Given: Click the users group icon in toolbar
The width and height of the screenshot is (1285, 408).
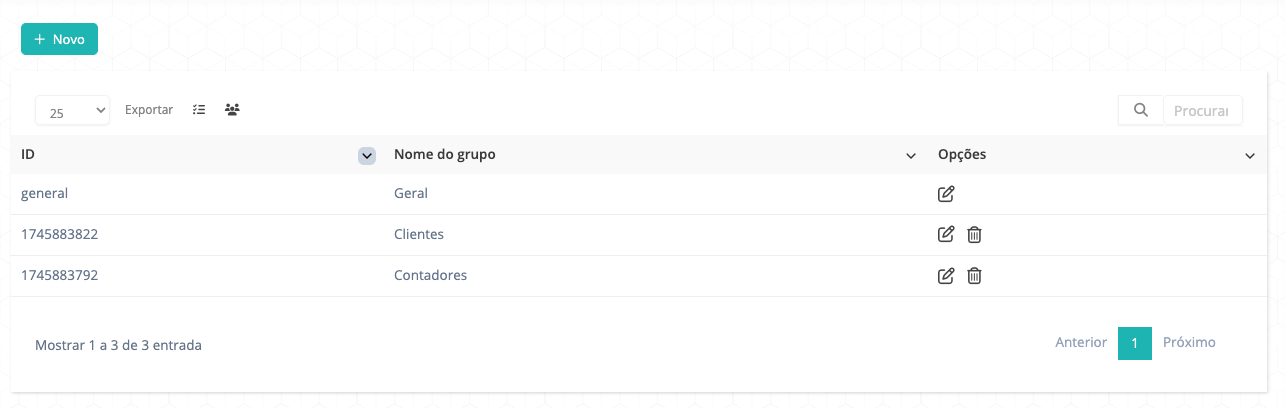Looking at the screenshot, I should pos(232,110).
